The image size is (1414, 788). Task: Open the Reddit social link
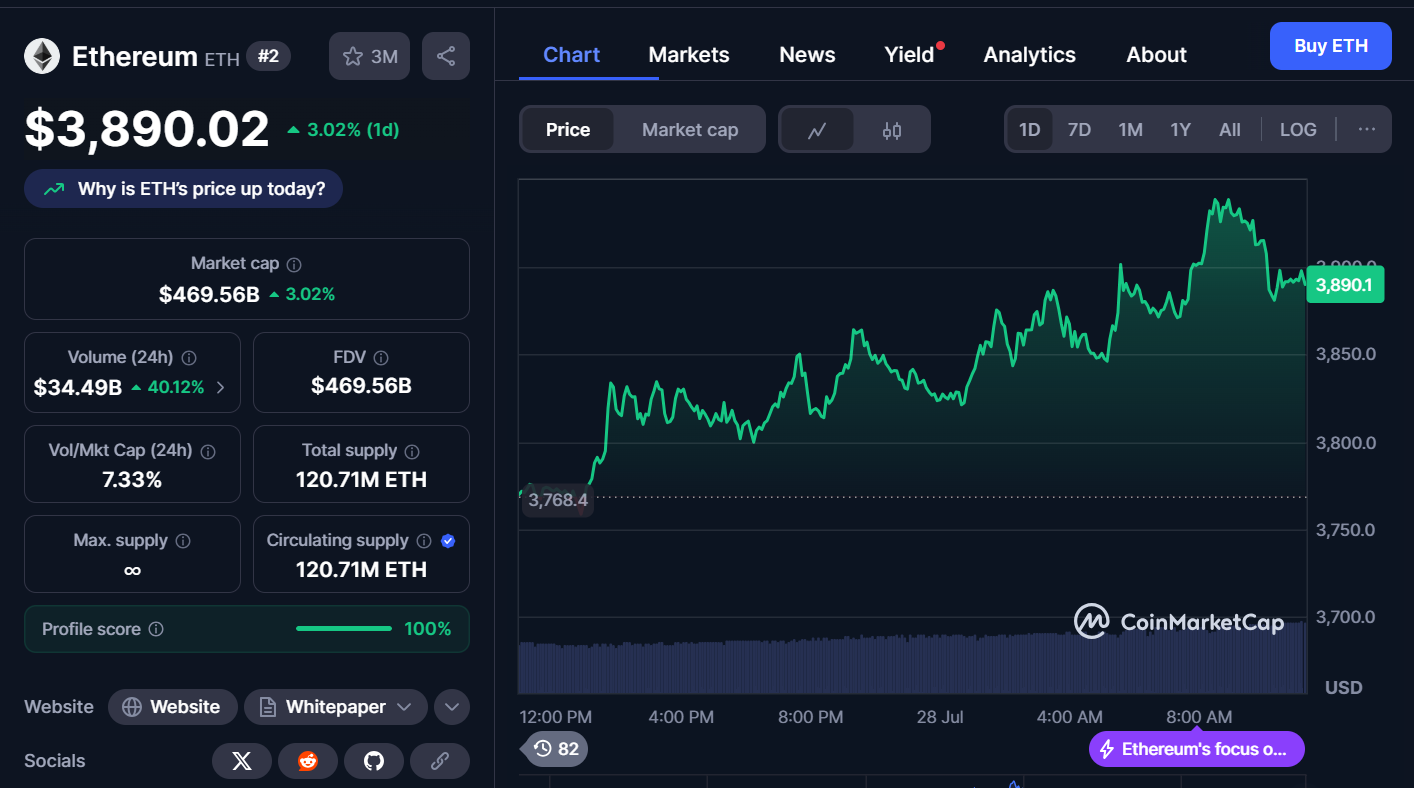pyautogui.click(x=308, y=761)
